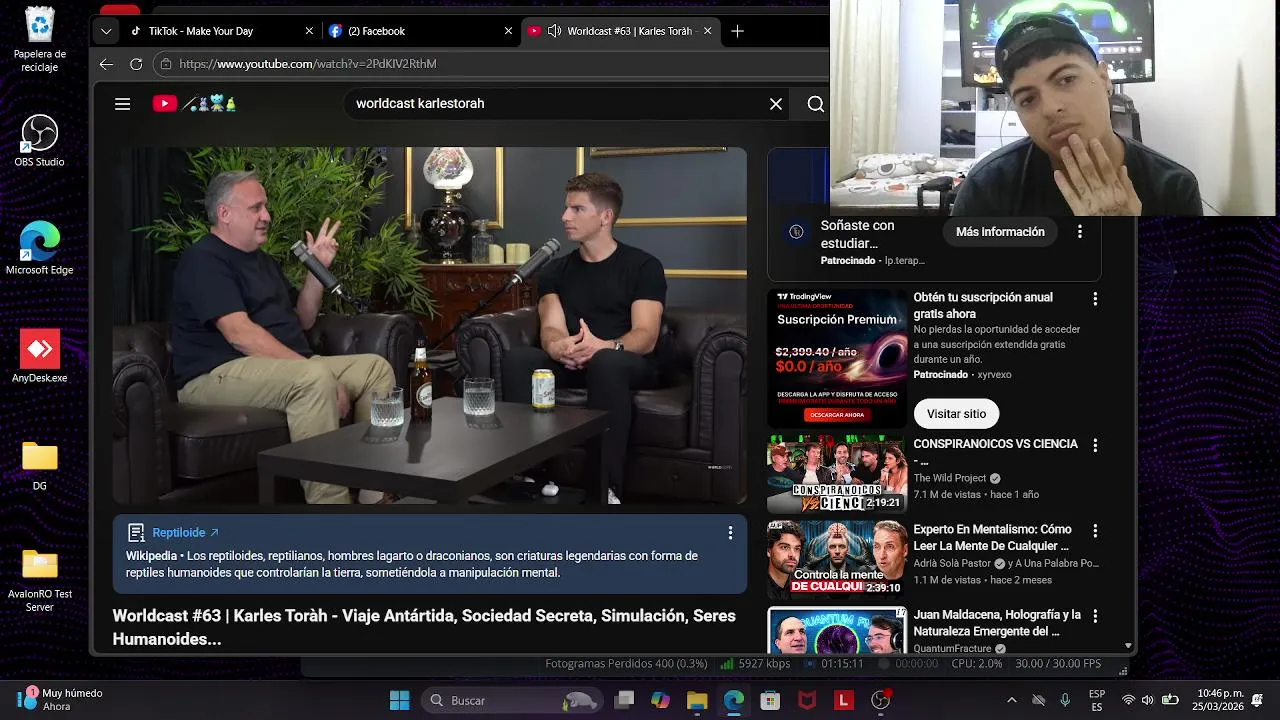Open the Papelera de reciclaje desktop icon
Viewport: 1280px width, 720px height.
coord(40,40)
